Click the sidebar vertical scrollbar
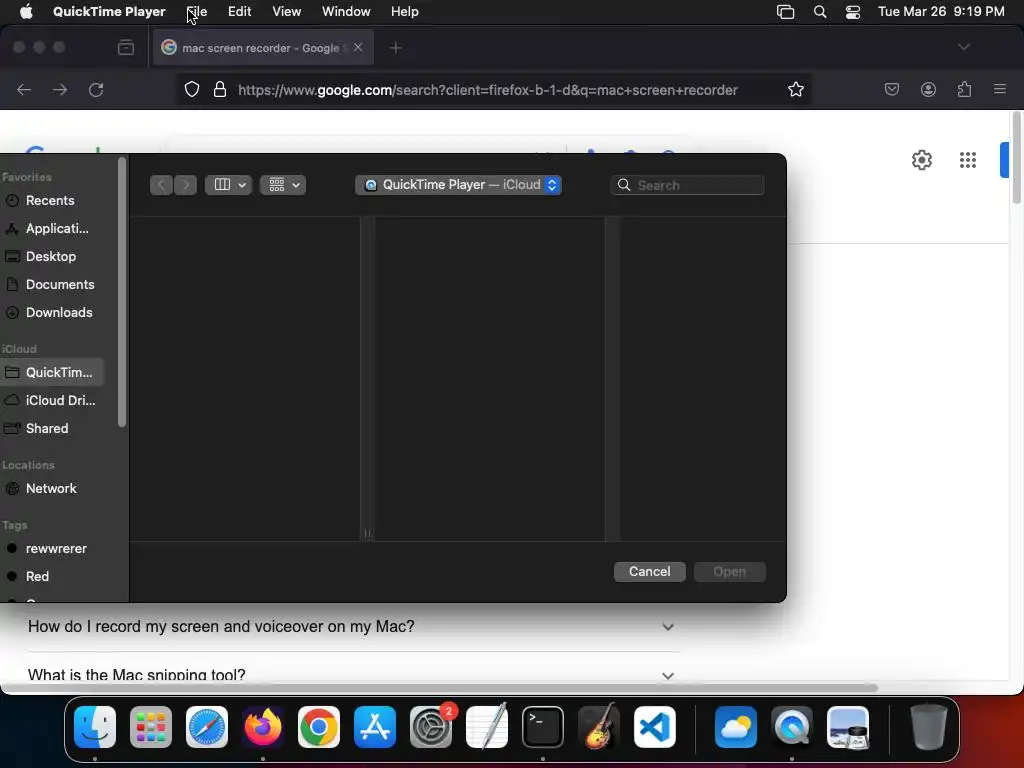The image size is (1024, 768). tap(121, 292)
